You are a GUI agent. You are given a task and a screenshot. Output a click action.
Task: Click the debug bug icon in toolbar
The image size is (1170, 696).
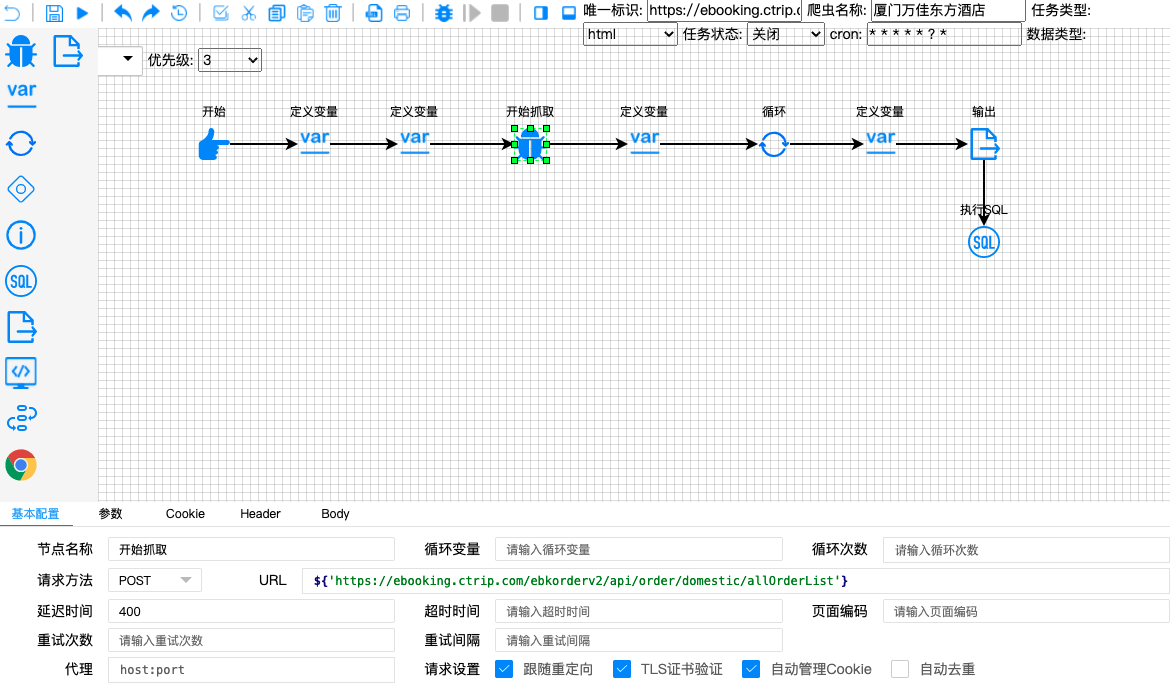[x=443, y=13]
